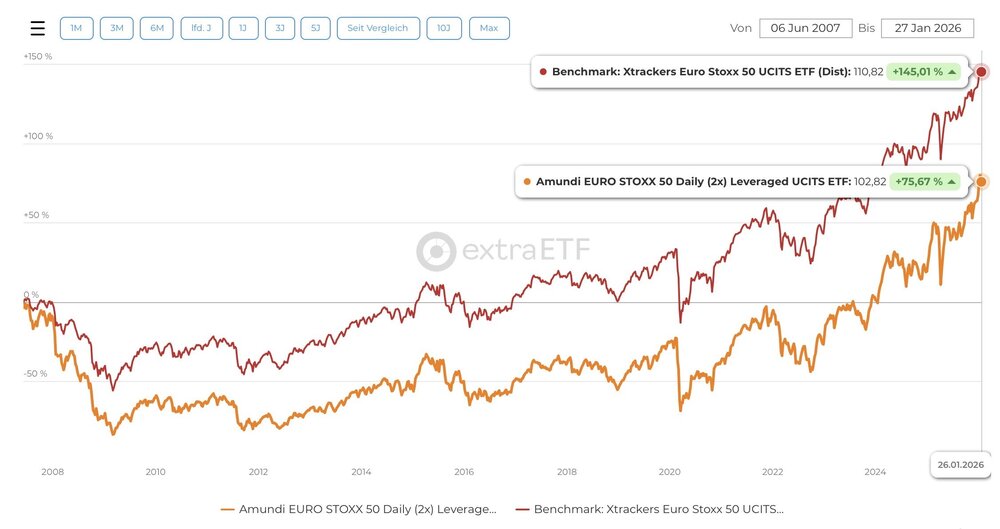Show the 5J time period
This screenshot has height=529, width=1000.
(315, 28)
